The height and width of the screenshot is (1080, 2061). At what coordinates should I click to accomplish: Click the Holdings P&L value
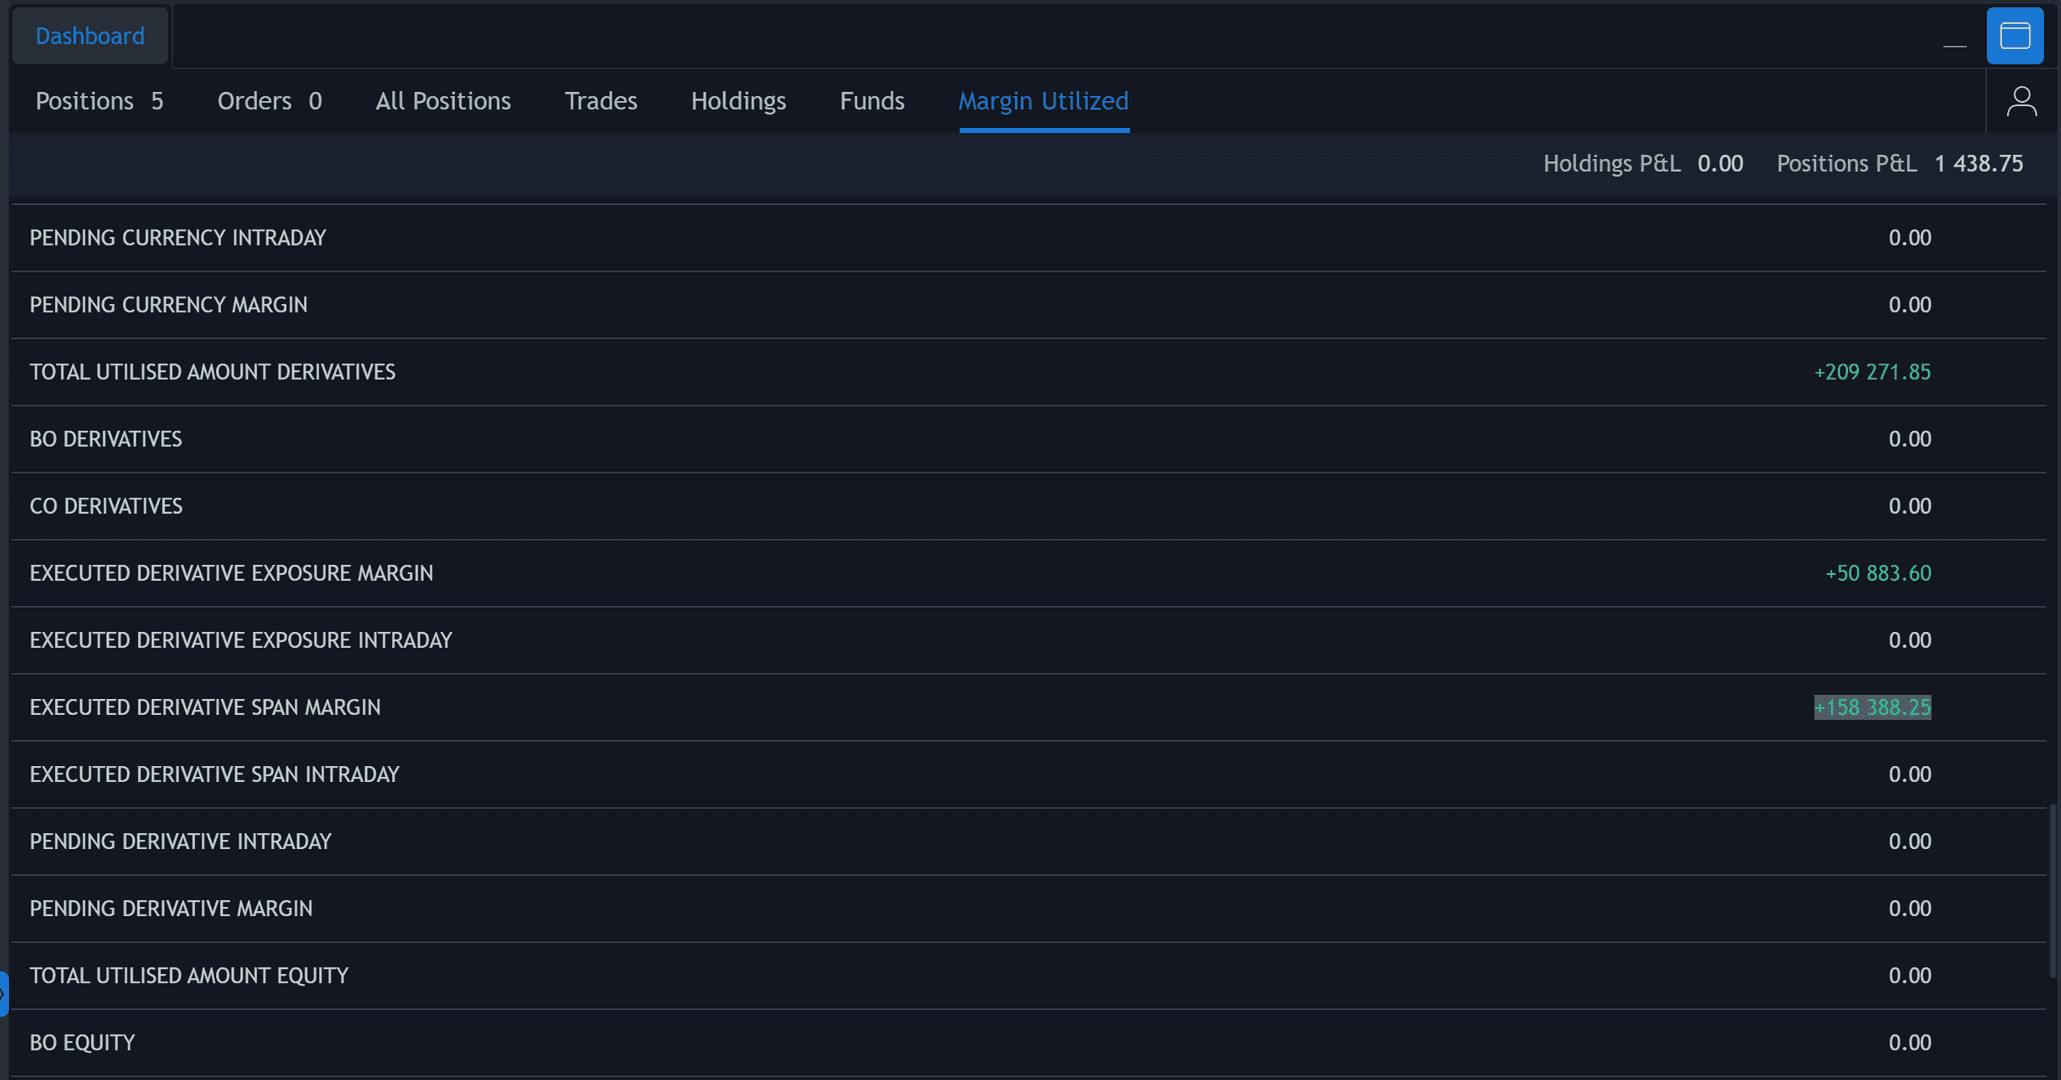[1720, 164]
